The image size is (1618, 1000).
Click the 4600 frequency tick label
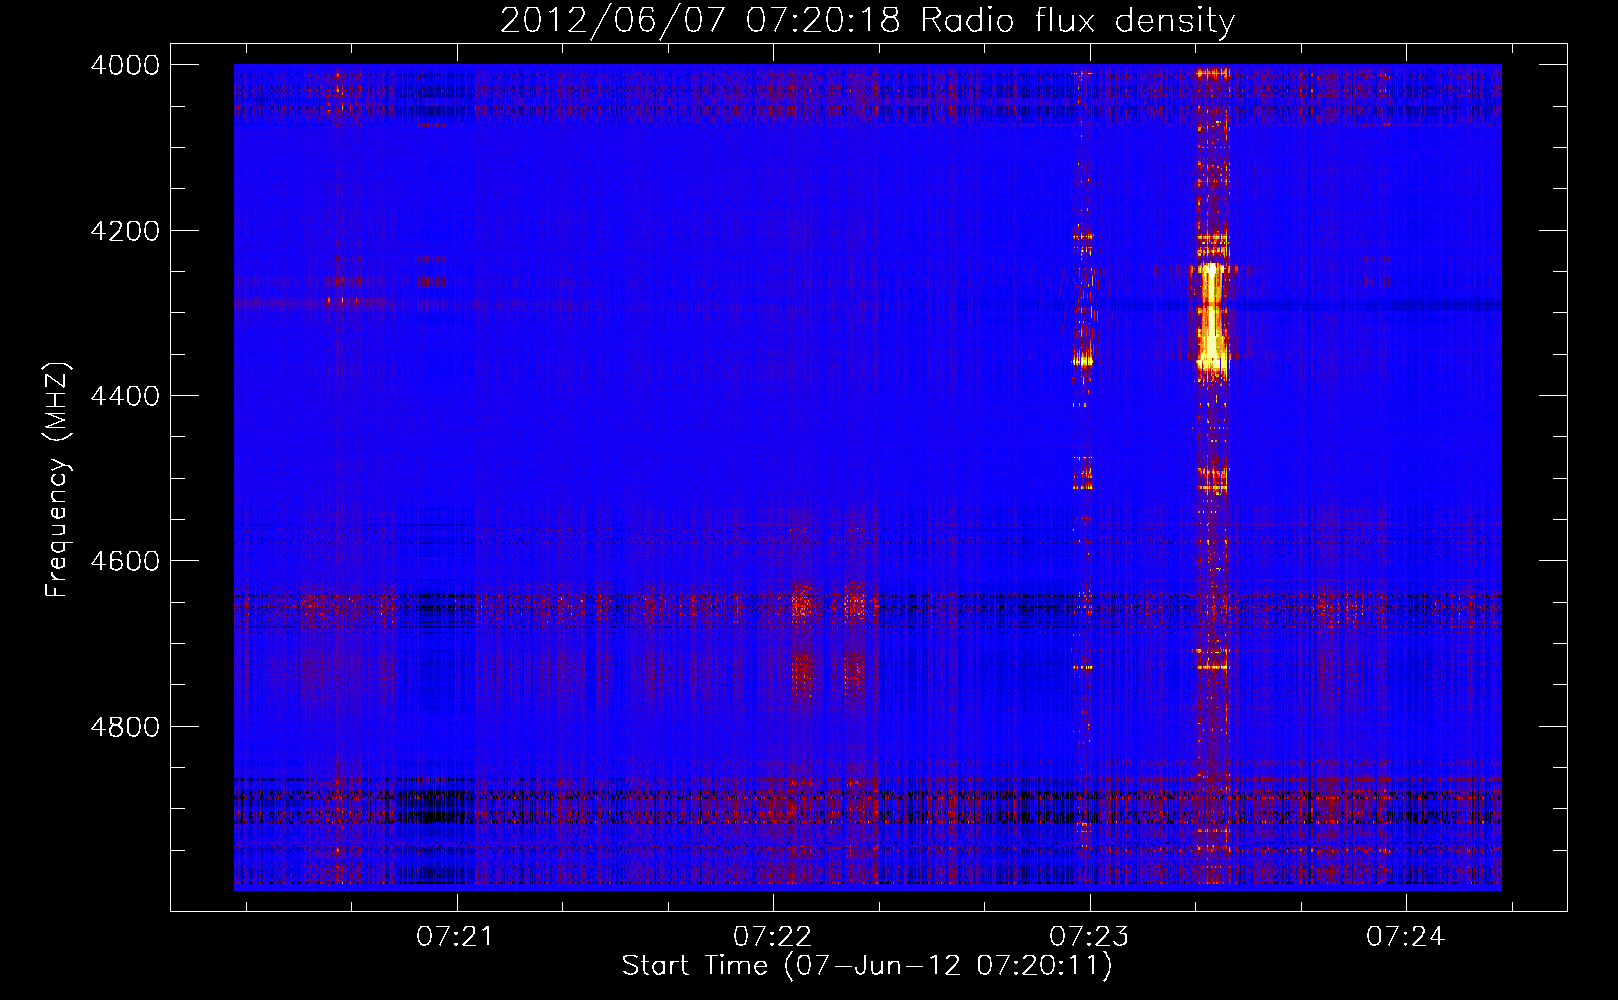125,561
